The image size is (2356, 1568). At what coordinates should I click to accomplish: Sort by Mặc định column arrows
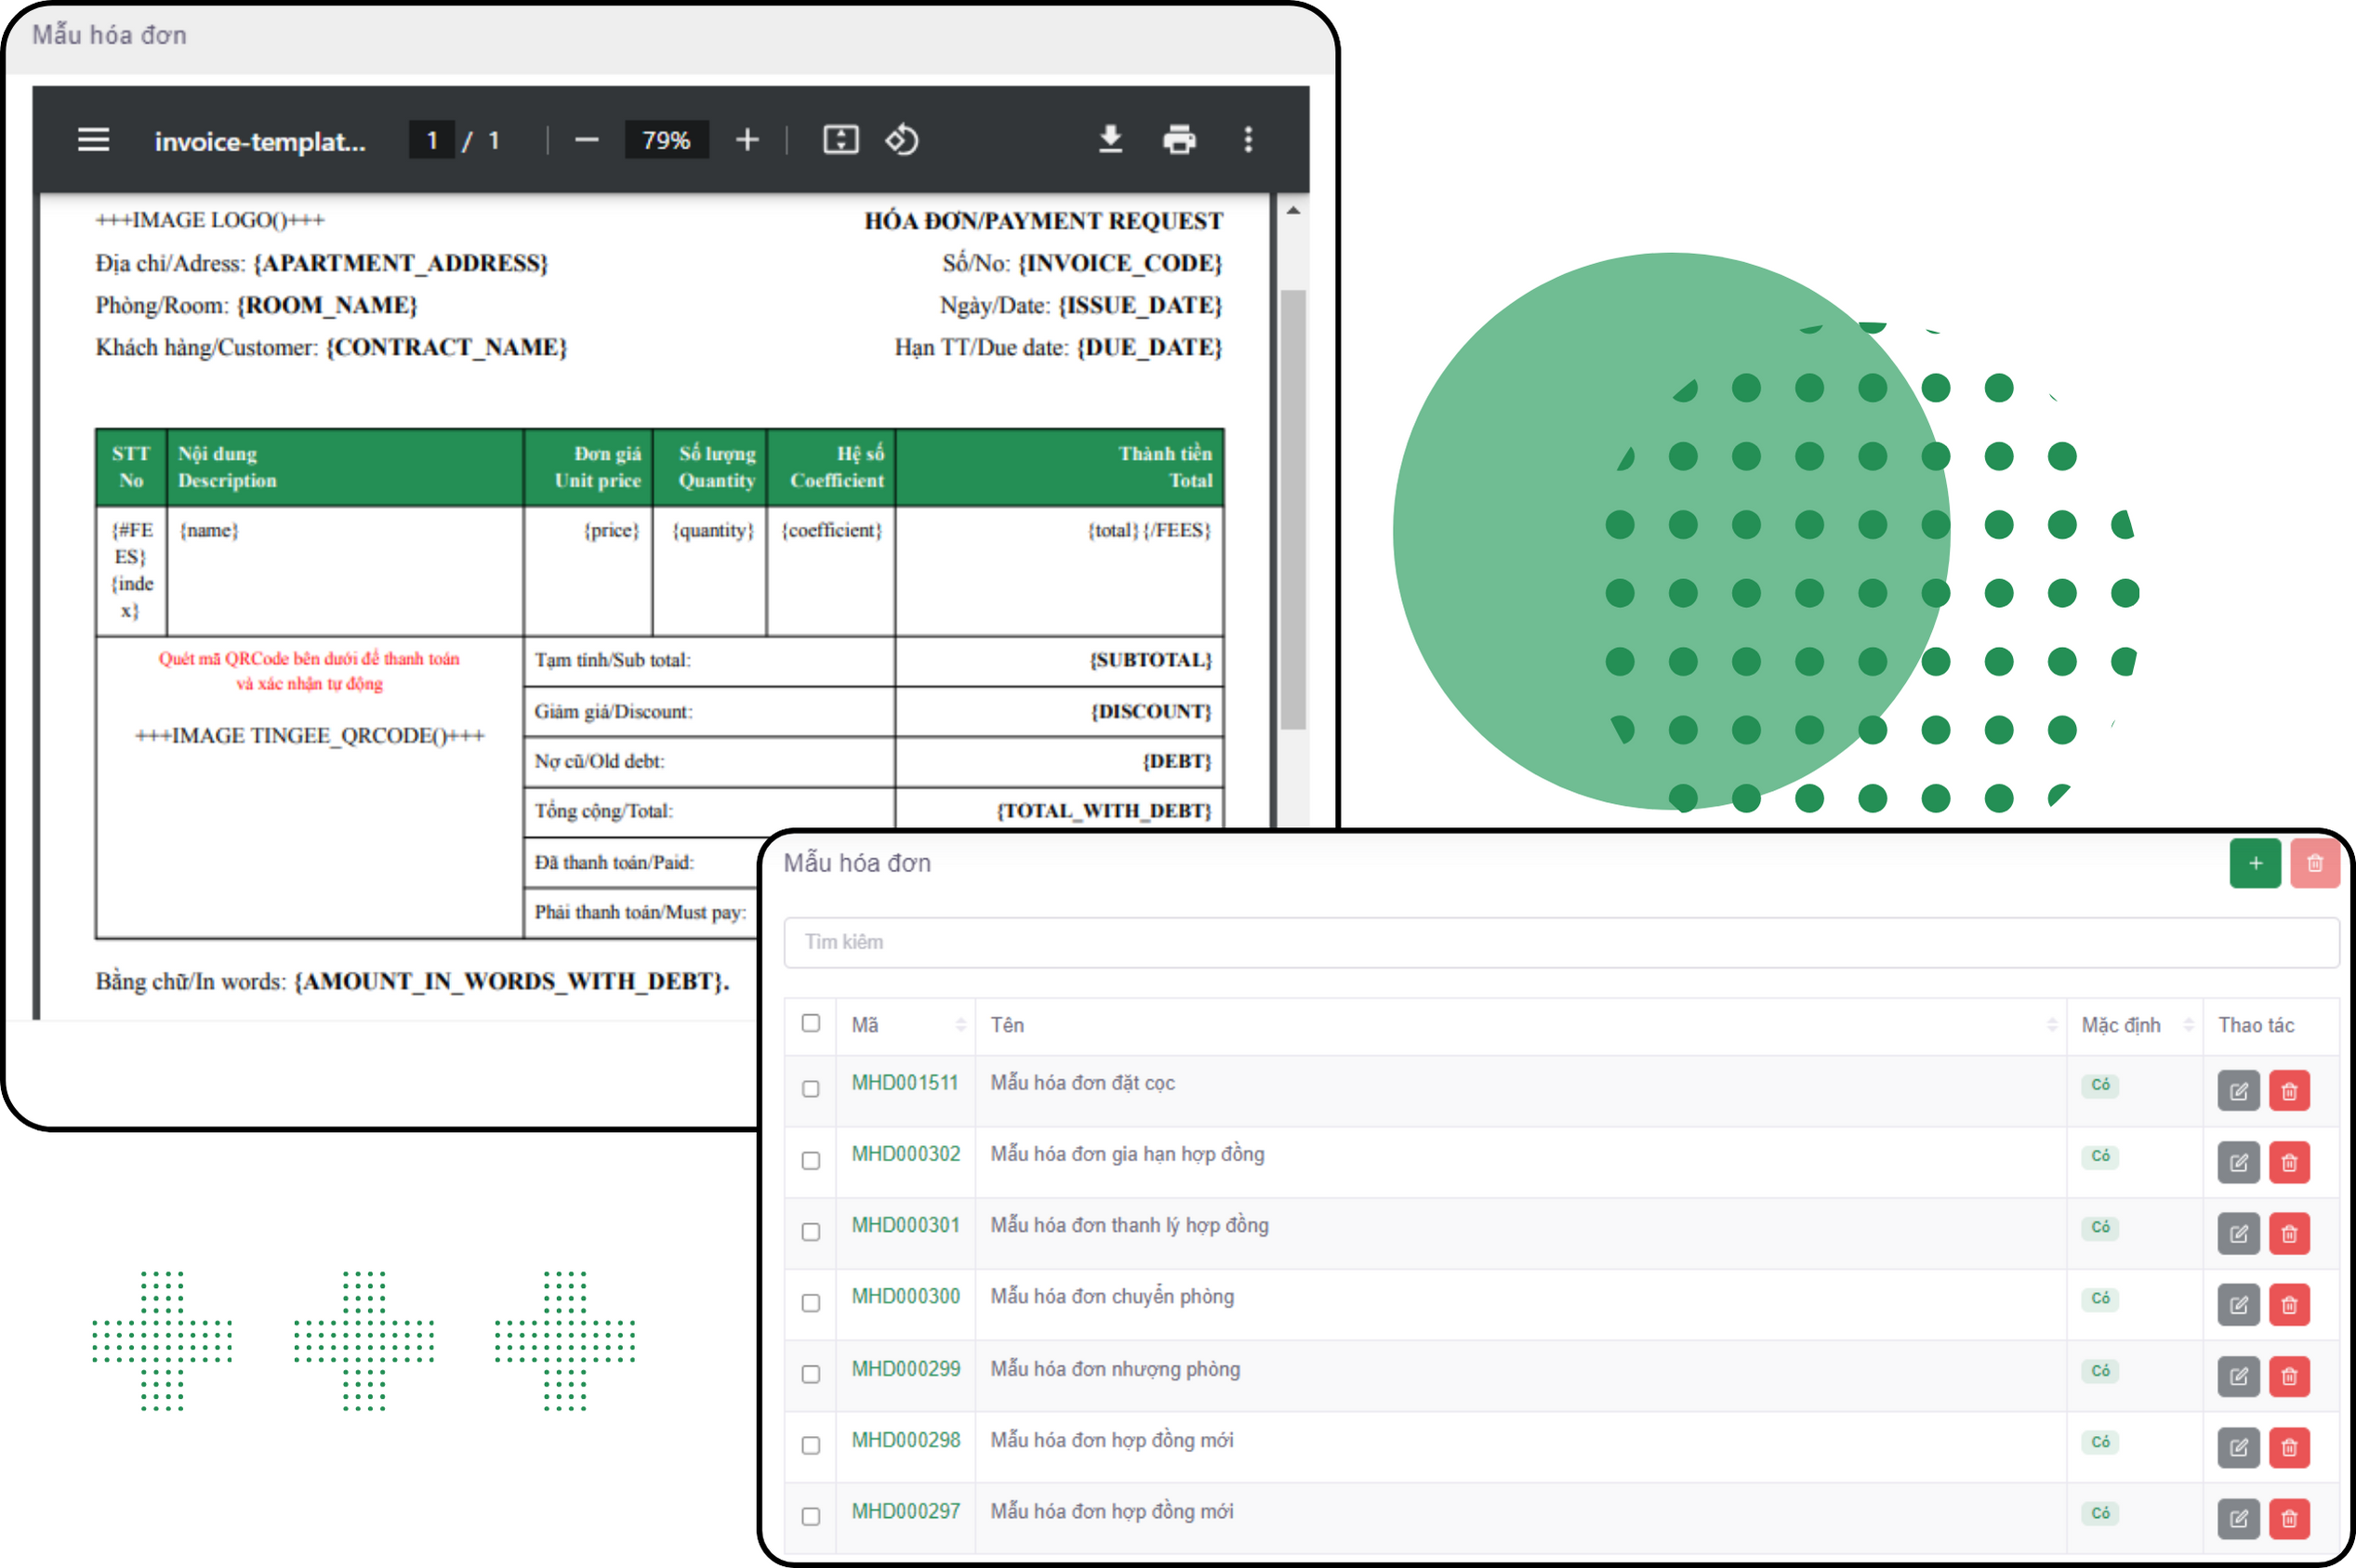(x=2188, y=1025)
